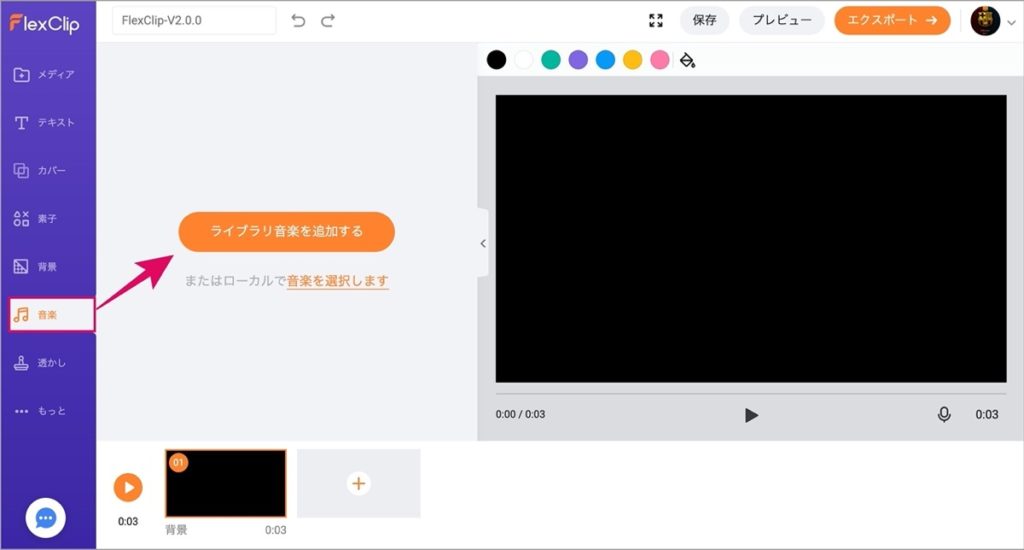Image resolution: width=1024 pixels, height=550 pixels.
Task: Play the storyboard from orange play button
Action: 128,487
